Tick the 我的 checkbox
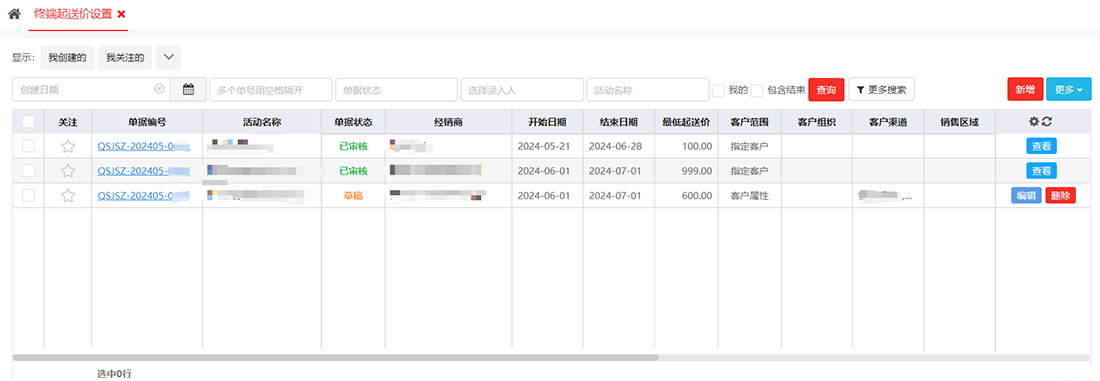1100x381 pixels. (x=718, y=90)
